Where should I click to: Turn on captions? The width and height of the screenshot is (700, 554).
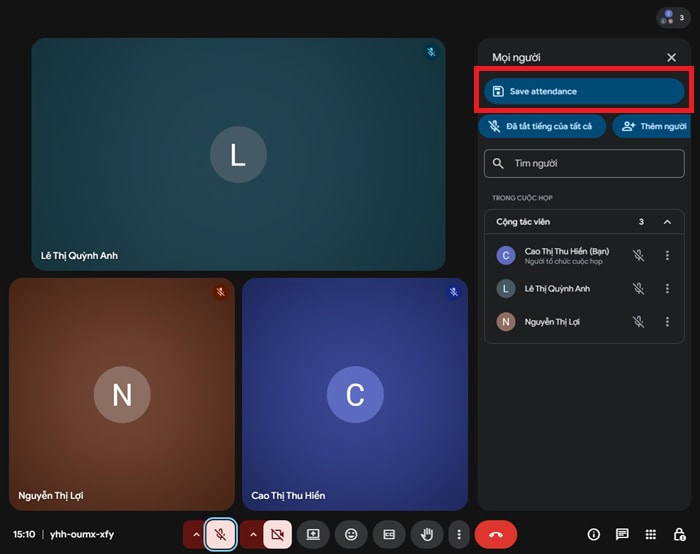coord(389,534)
